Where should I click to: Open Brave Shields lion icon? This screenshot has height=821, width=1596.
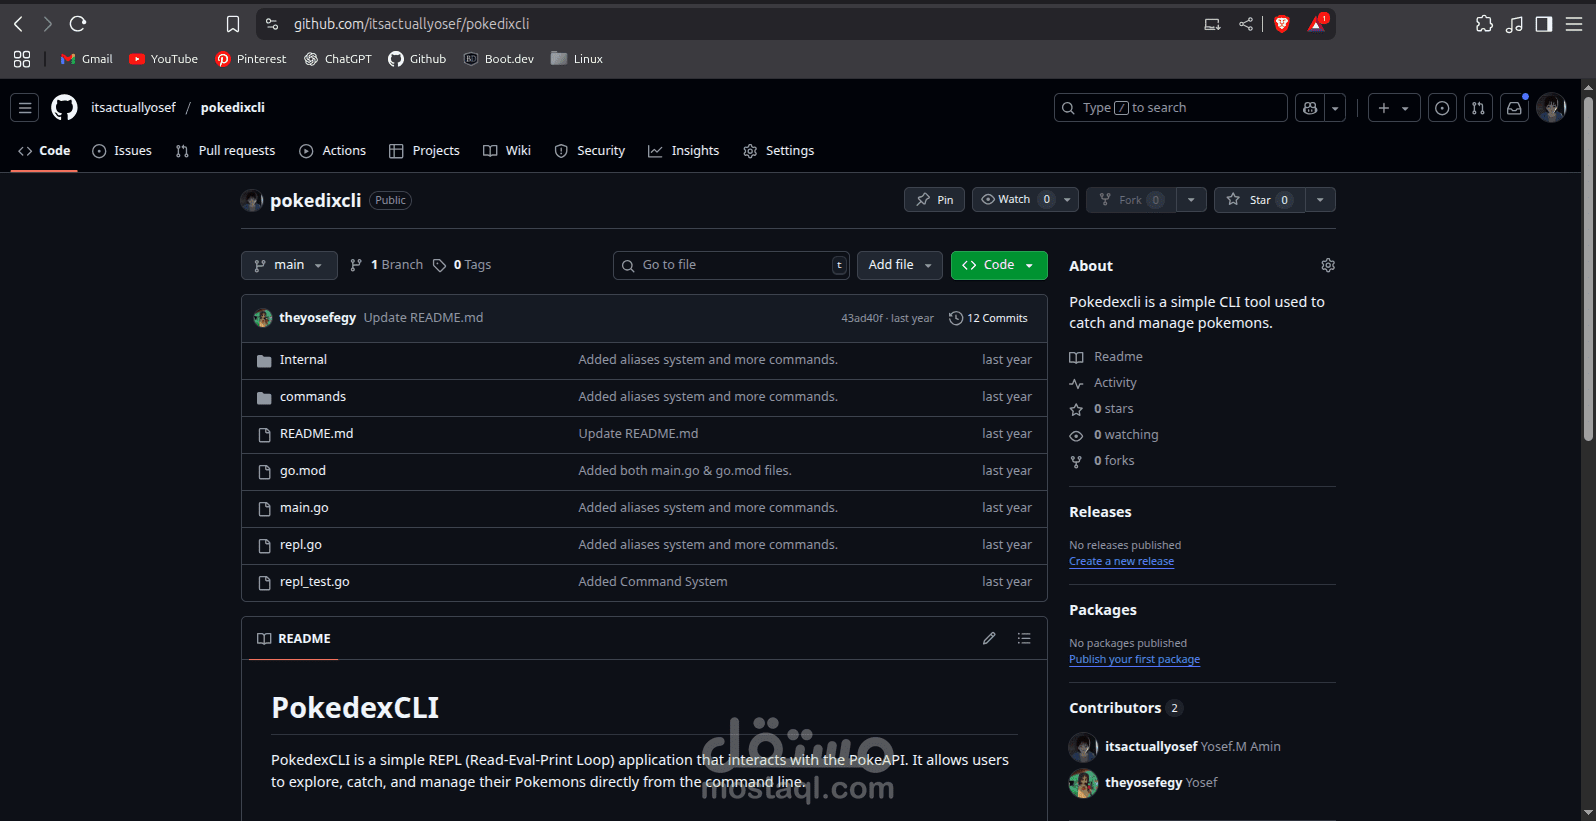coord(1282,24)
